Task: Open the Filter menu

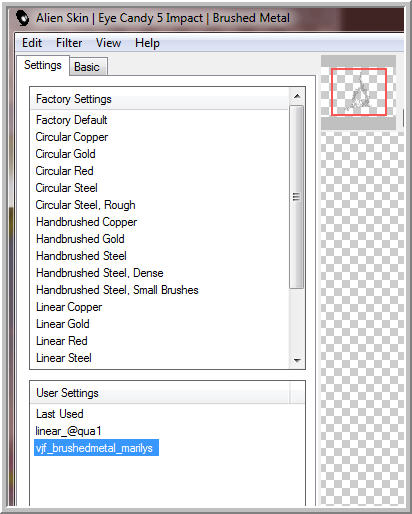Action: (x=69, y=43)
